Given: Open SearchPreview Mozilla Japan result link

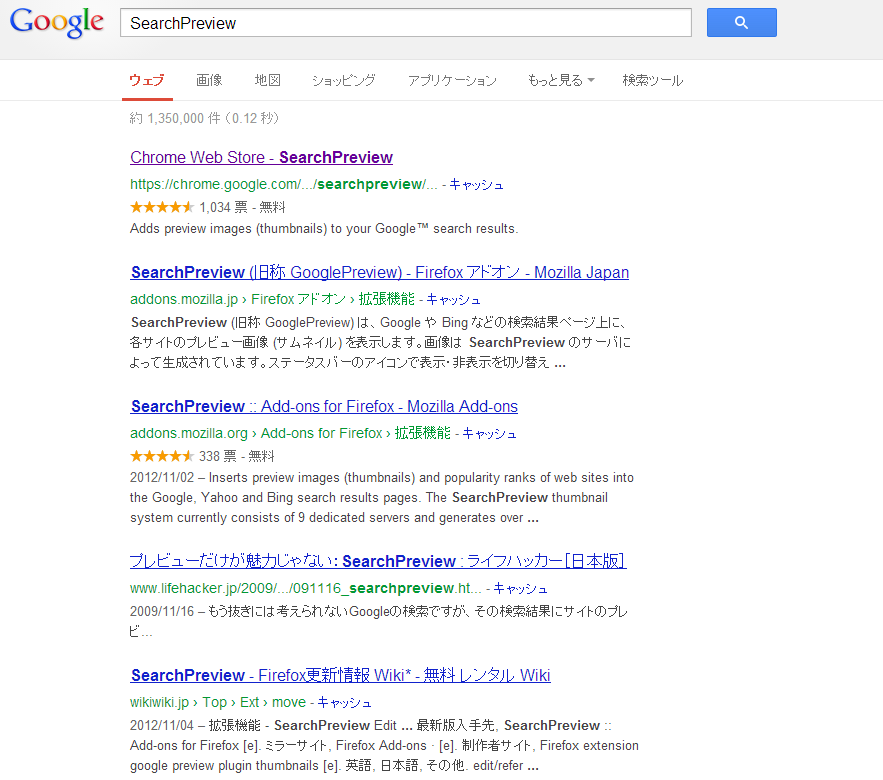Looking at the screenshot, I should tap(380, 273).
